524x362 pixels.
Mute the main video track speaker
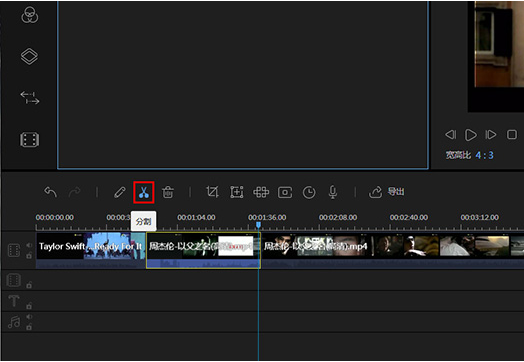click(x=29, y=245)
